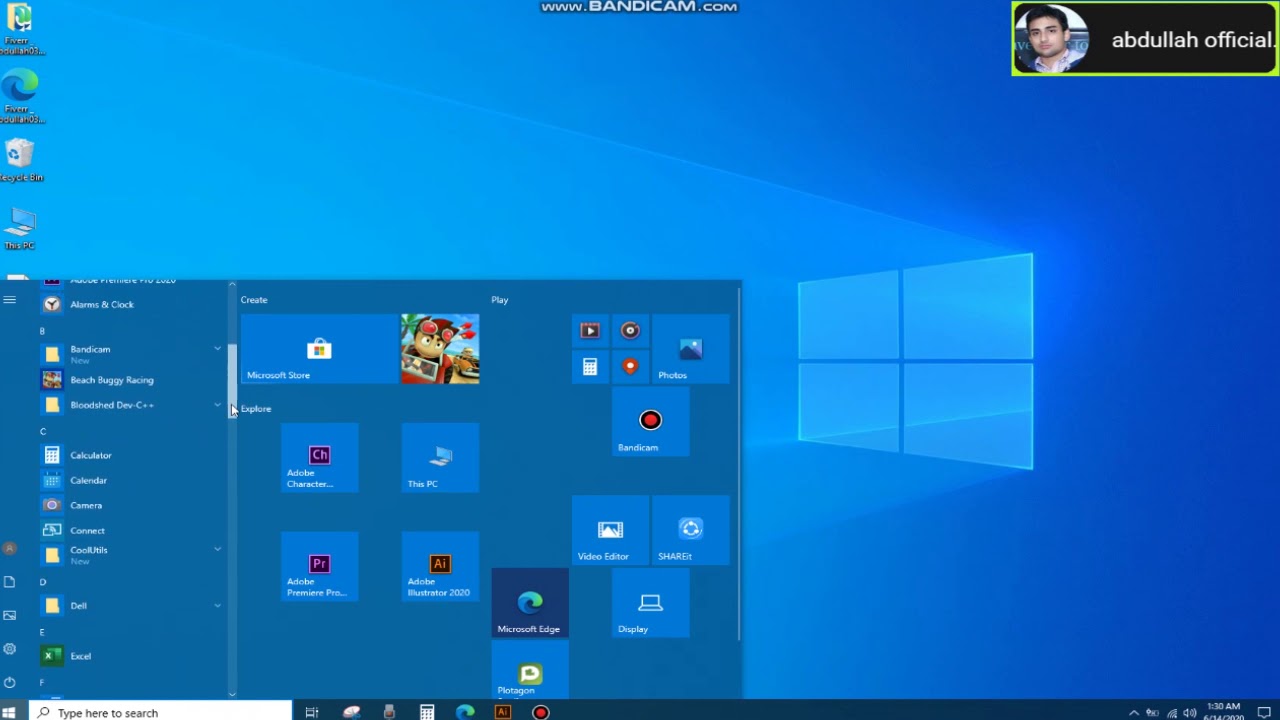
Task: Open Pictures from the Start side rail
Action: [10, 615]
